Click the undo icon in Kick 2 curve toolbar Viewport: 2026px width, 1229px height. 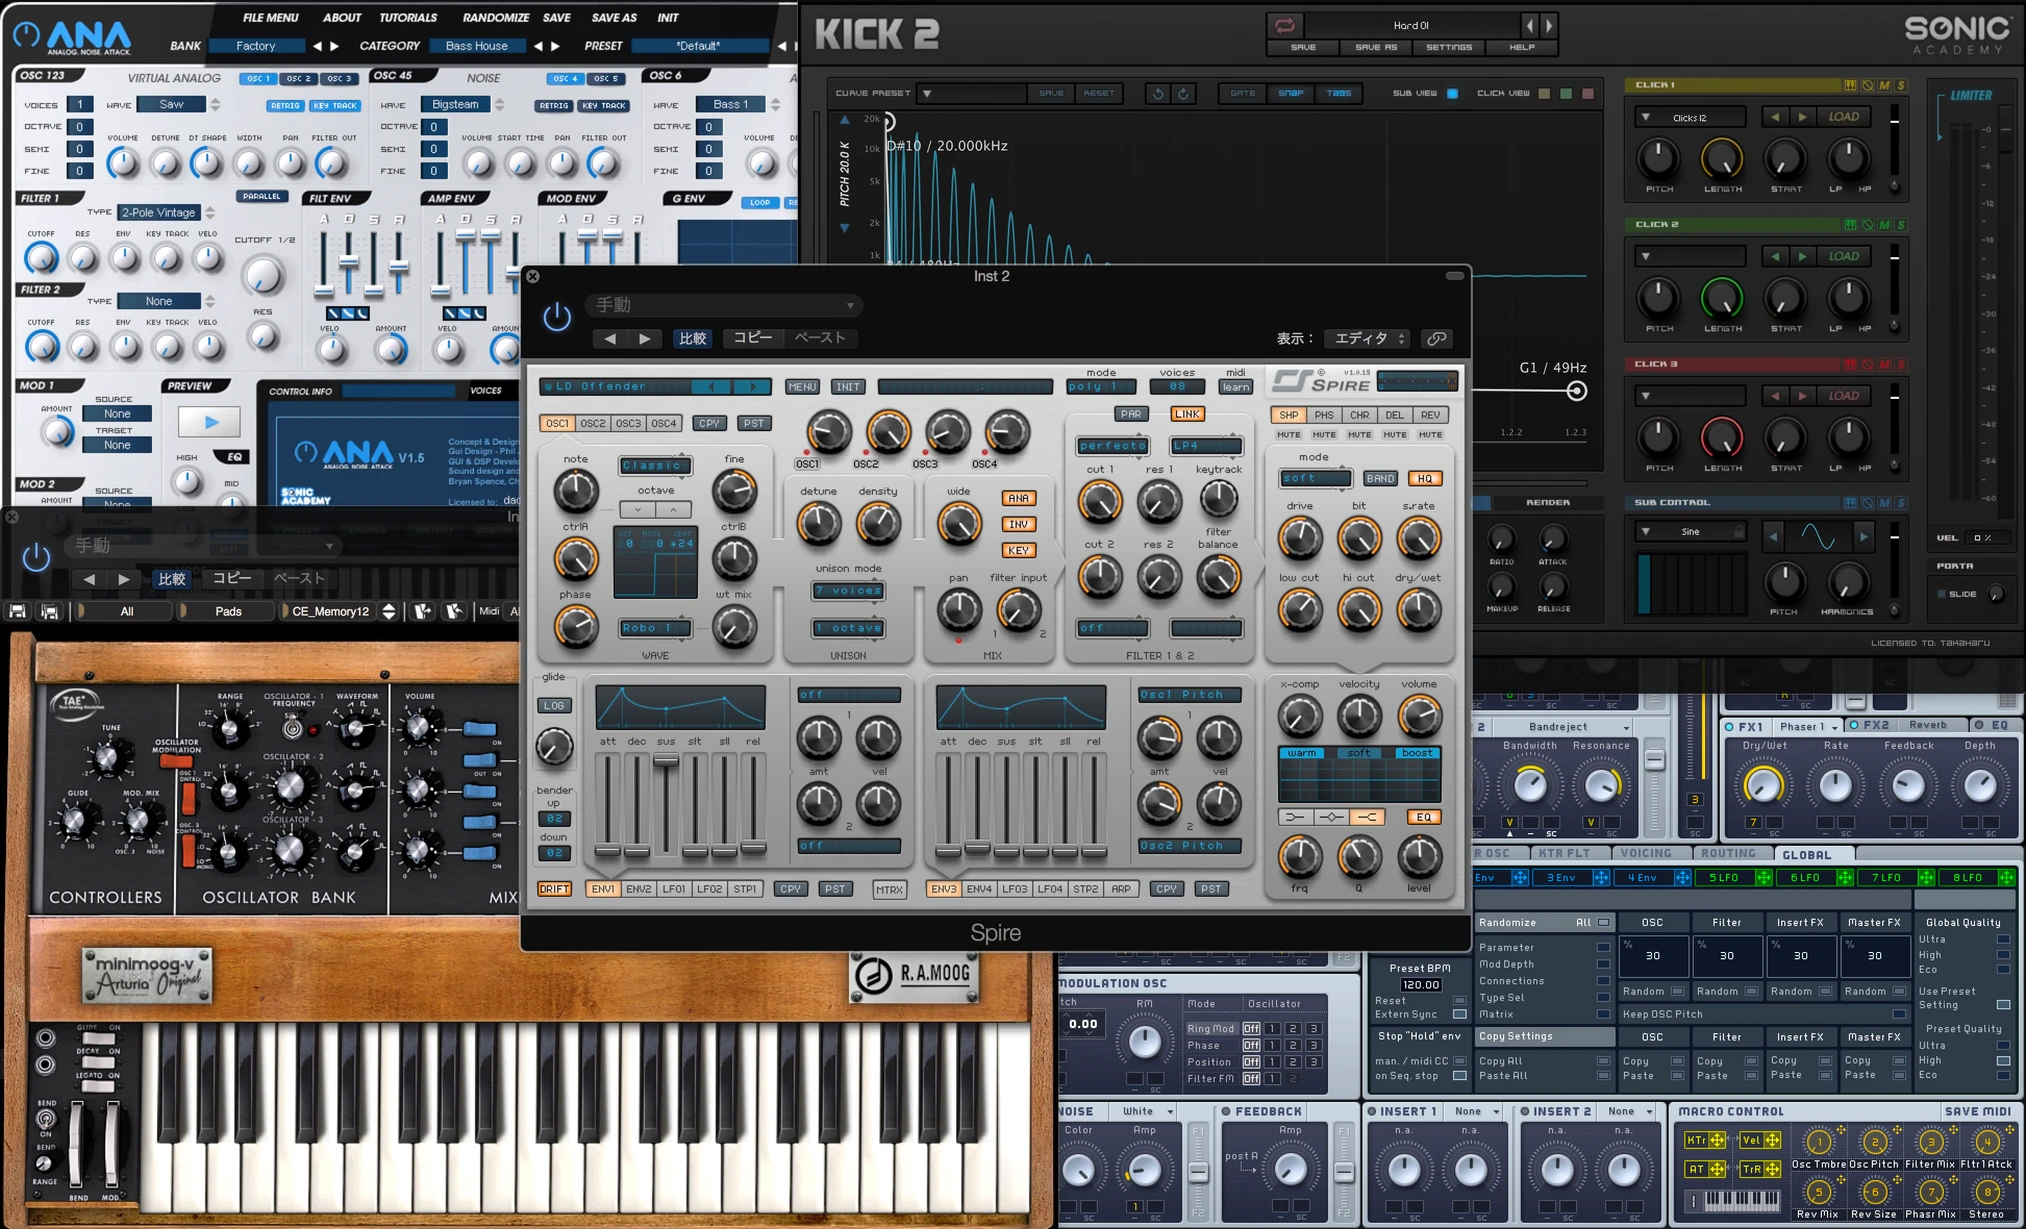[x=1157, y=93]
